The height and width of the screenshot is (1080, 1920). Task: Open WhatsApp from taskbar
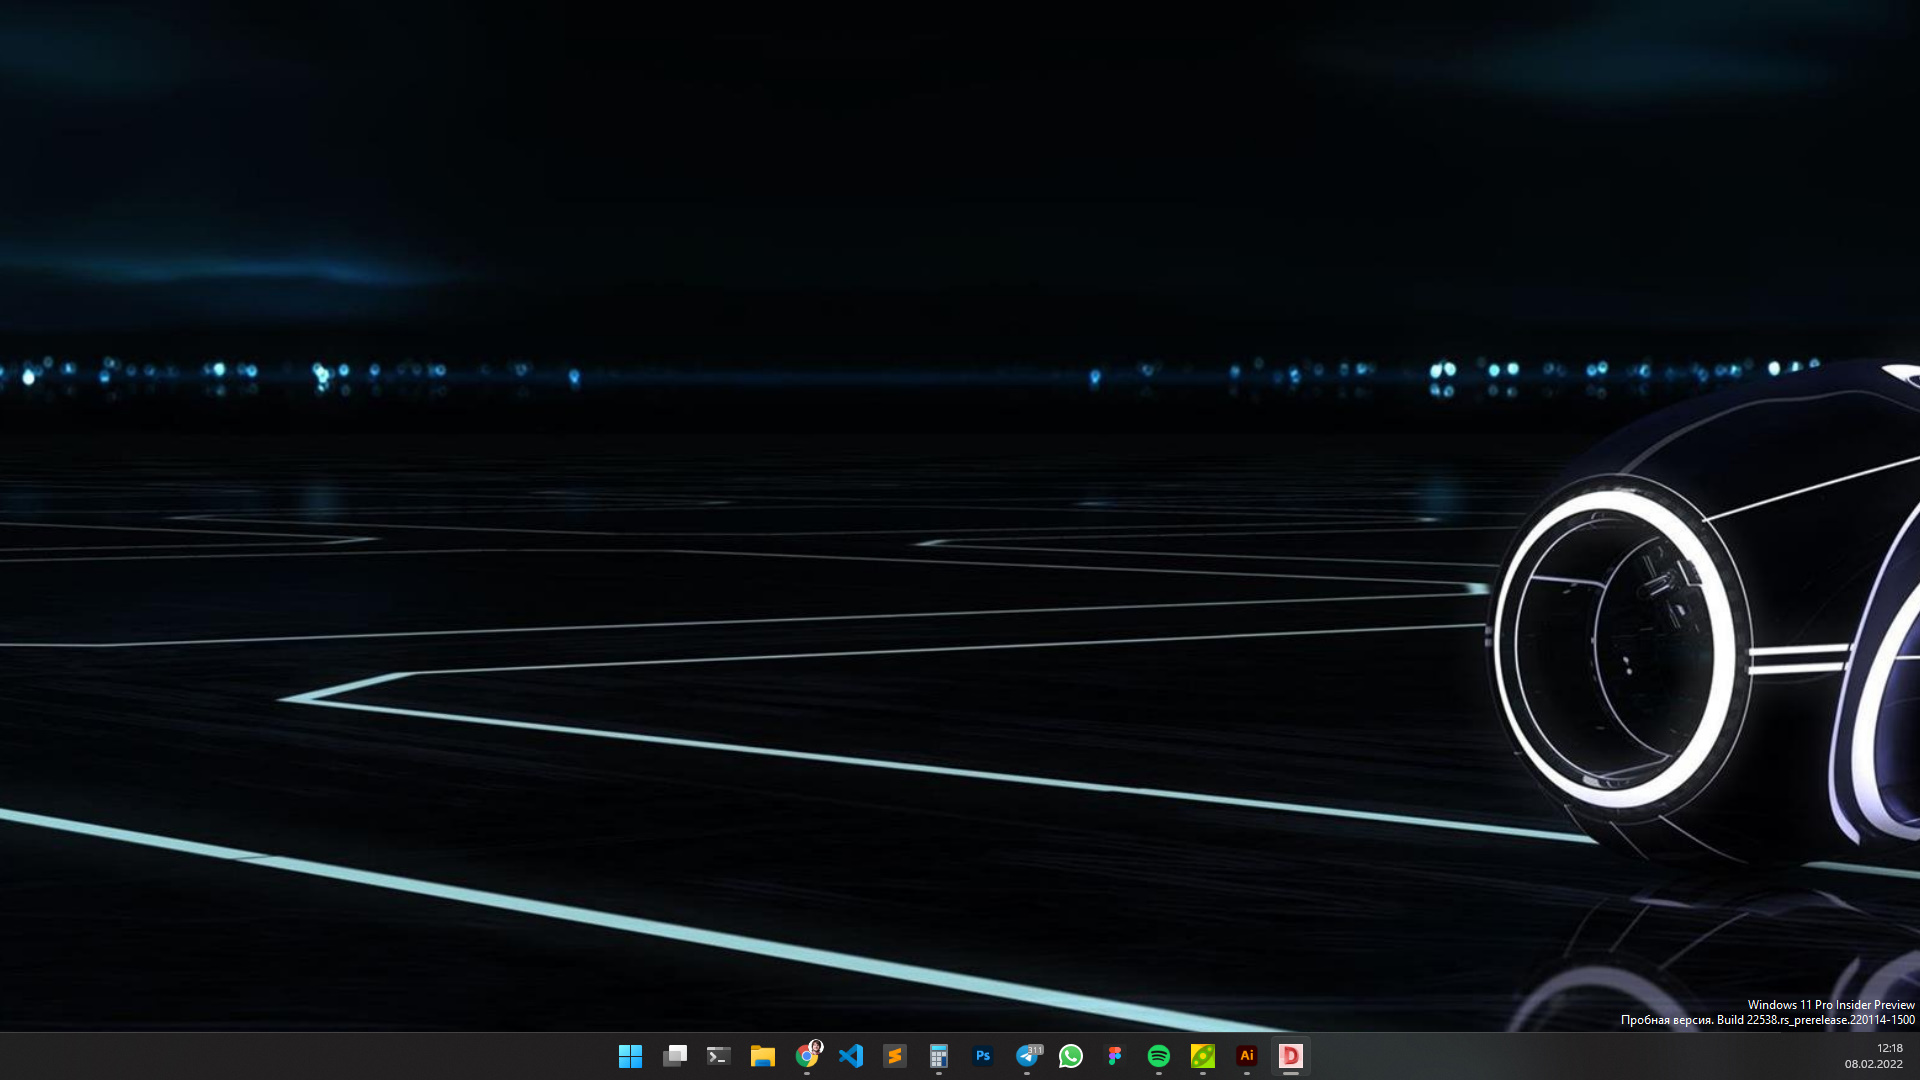[1071, 1056]
